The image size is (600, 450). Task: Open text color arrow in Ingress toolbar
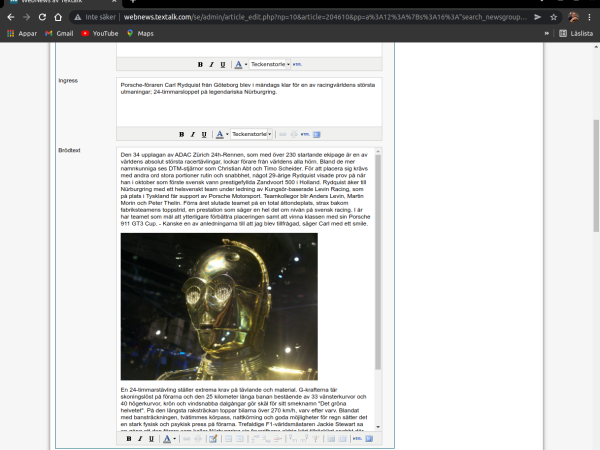pyautogui.click(x=227, y=134)
